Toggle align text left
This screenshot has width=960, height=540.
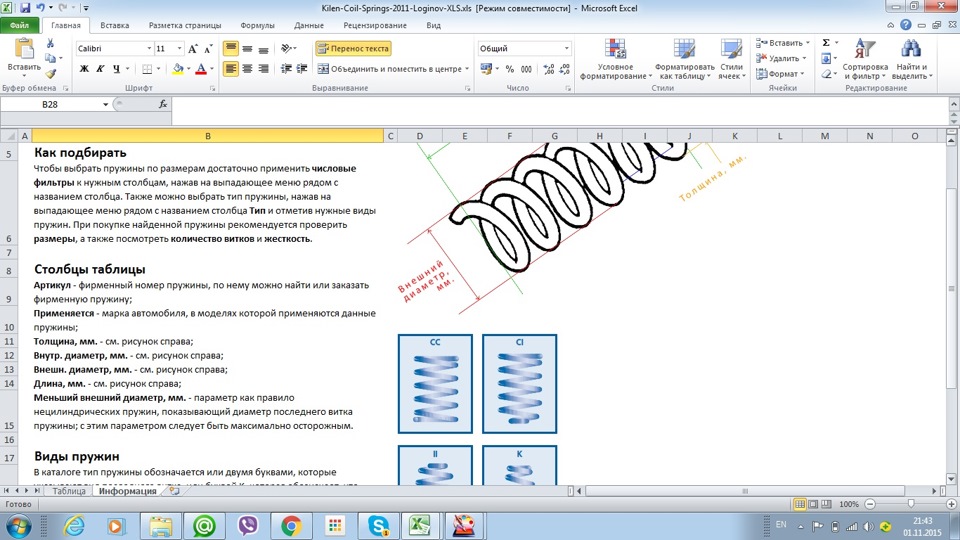(231, 69)
